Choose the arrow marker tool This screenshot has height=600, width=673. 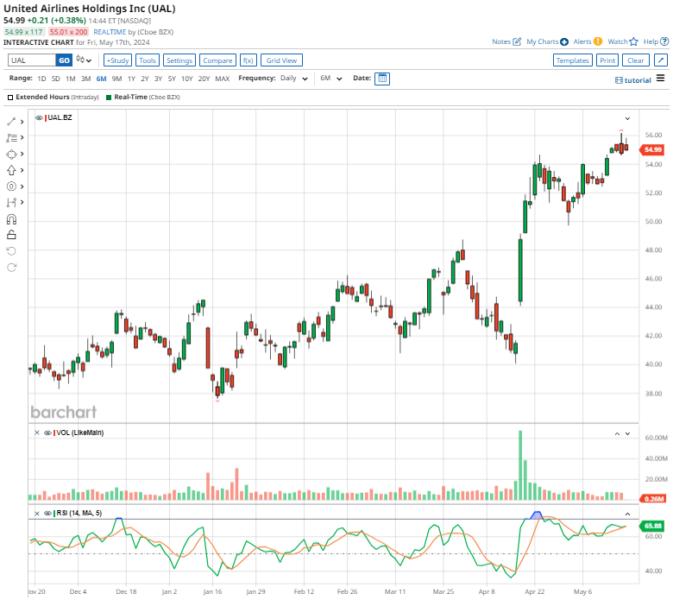[11, 170]
